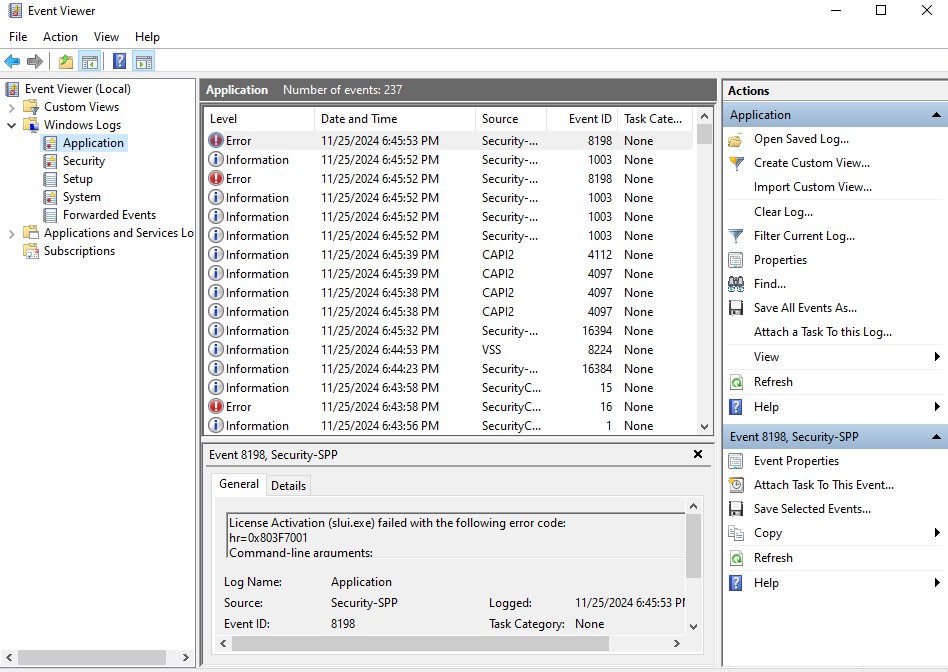
Task: Open the Action menu
Action: 60,37
